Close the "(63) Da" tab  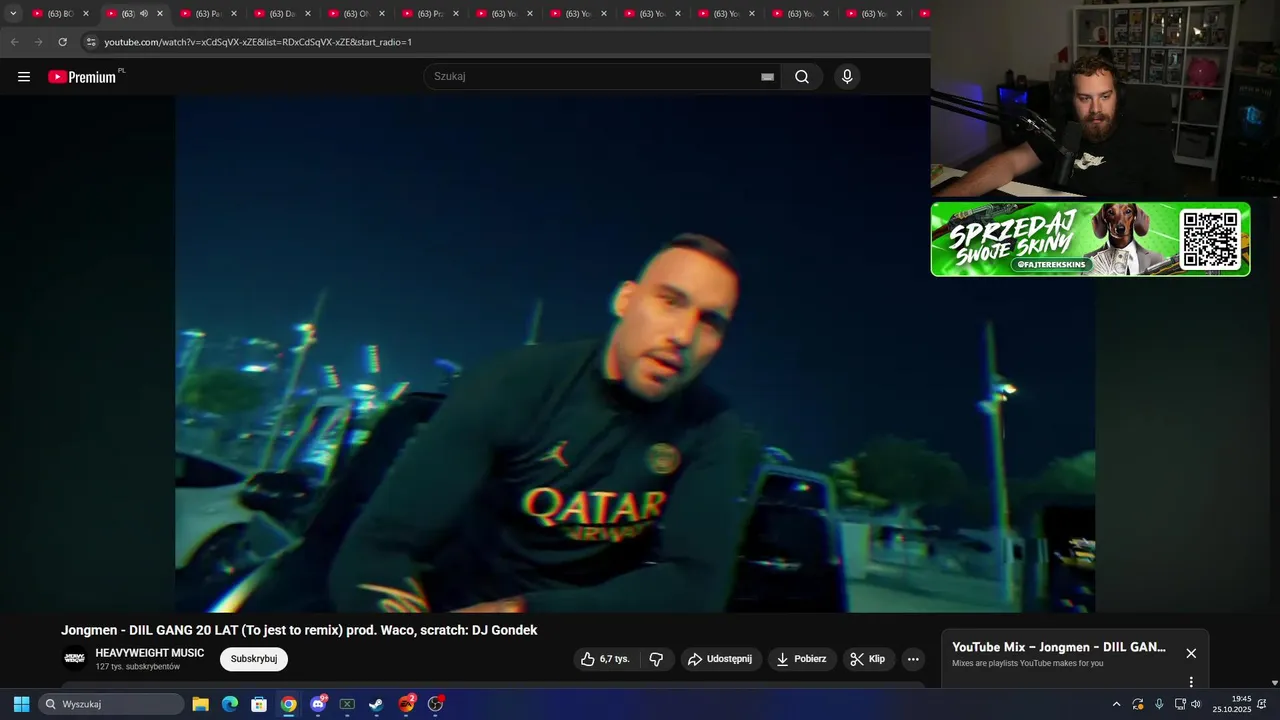click(x=308, y=14)
